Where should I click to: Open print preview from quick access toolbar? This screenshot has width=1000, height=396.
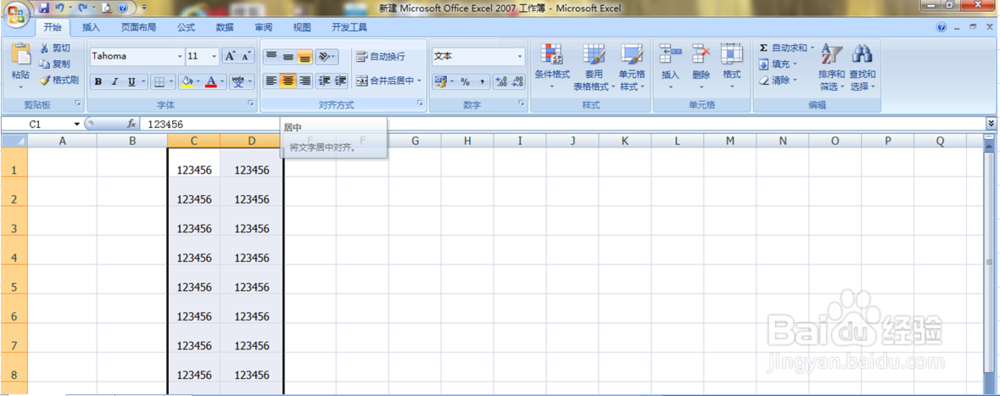pos(106,8)
